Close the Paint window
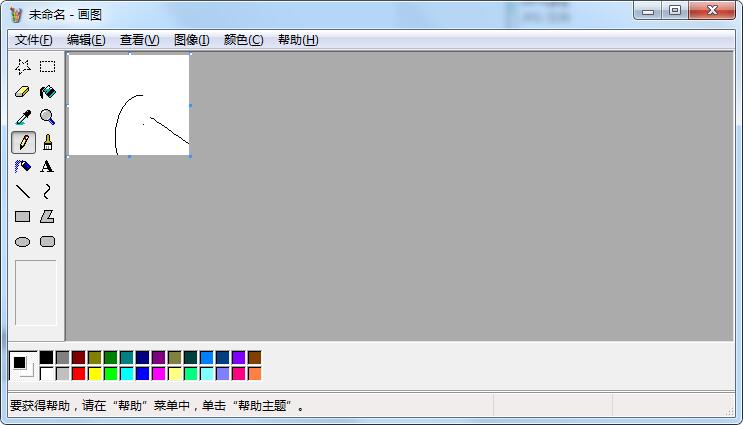Screen dimensions: 743x425 coord(712,10)
